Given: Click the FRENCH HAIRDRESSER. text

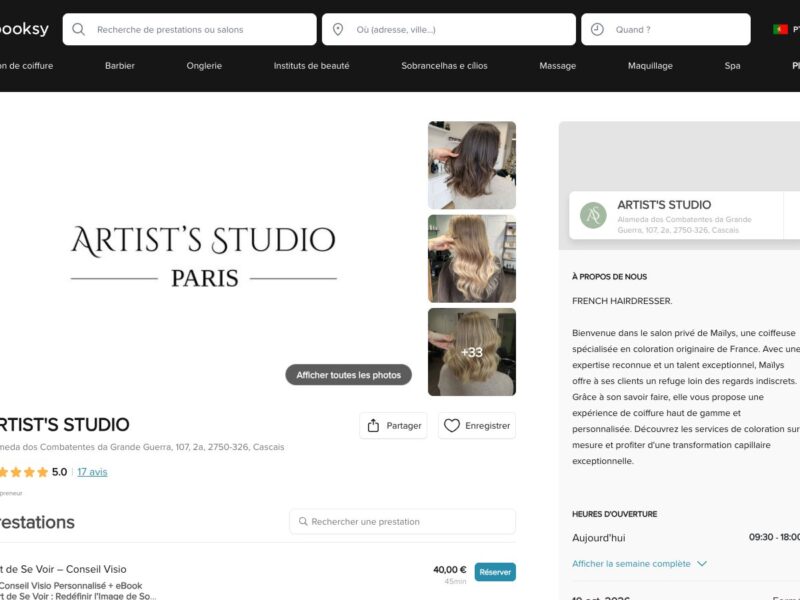Looking at the screenshot, I should pos(622,301).
